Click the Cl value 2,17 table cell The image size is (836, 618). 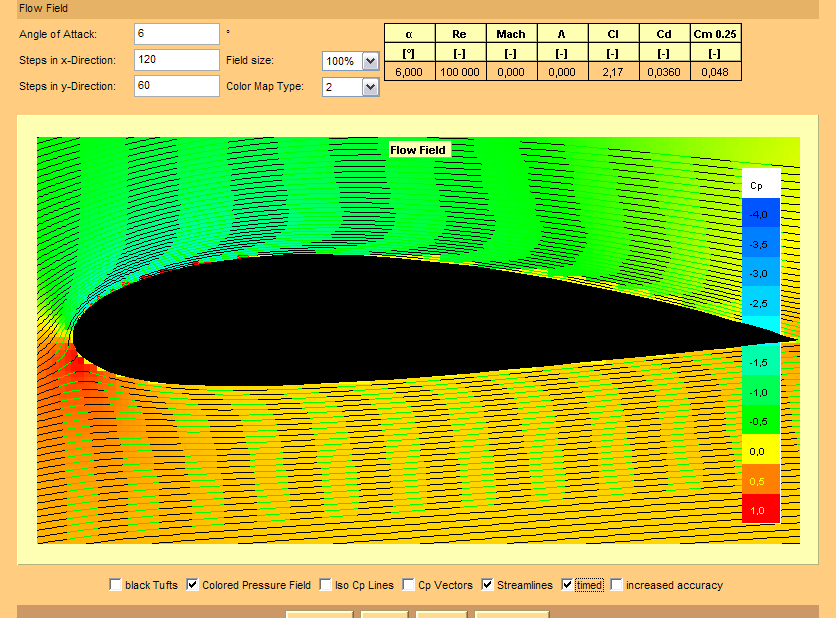[x=612, y=71]
